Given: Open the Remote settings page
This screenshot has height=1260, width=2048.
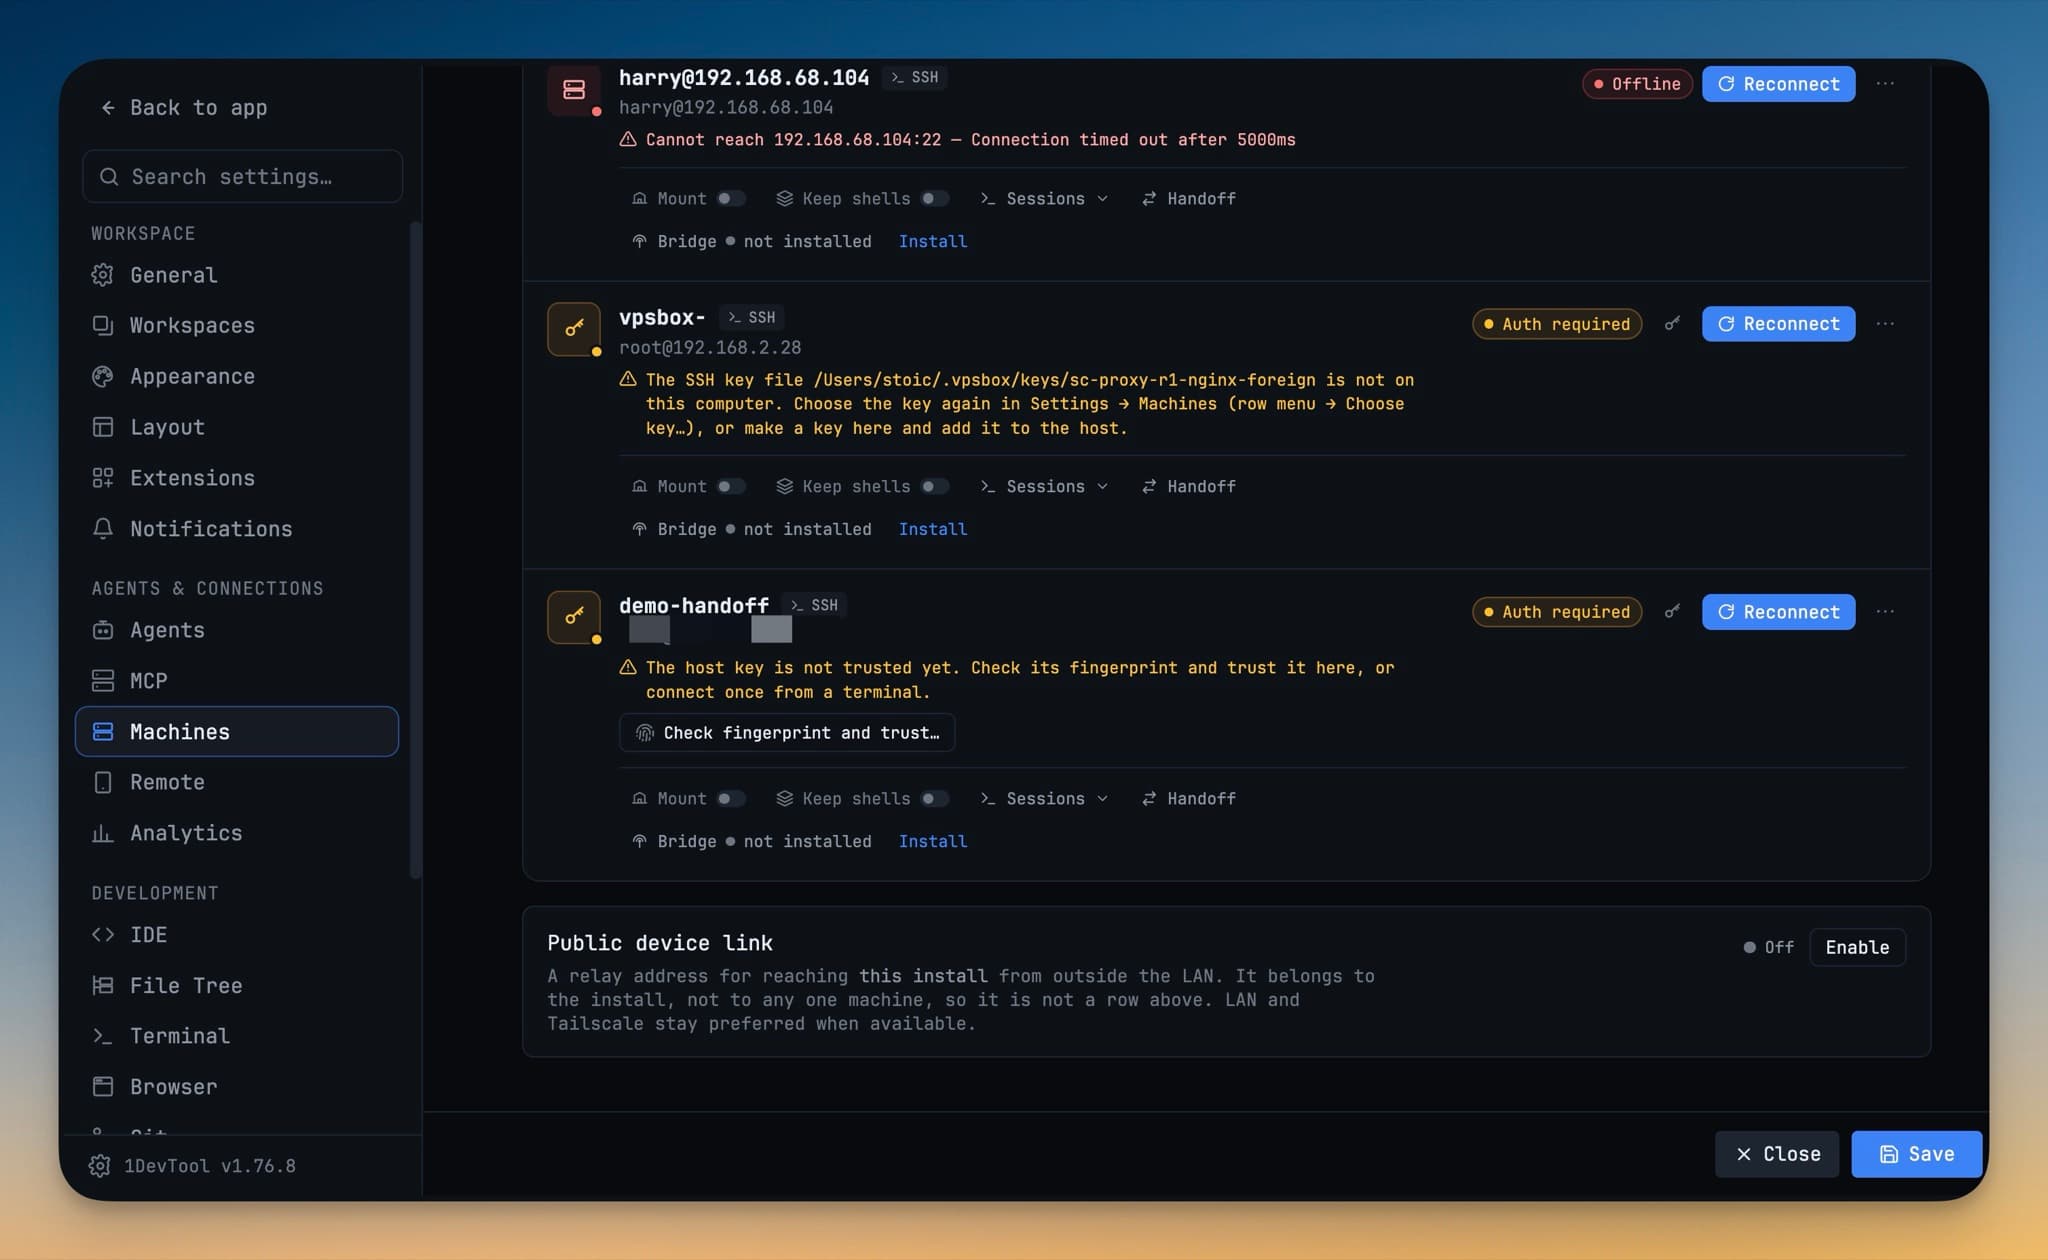Looking at the screenshot, I should click(x=237, y=782).
